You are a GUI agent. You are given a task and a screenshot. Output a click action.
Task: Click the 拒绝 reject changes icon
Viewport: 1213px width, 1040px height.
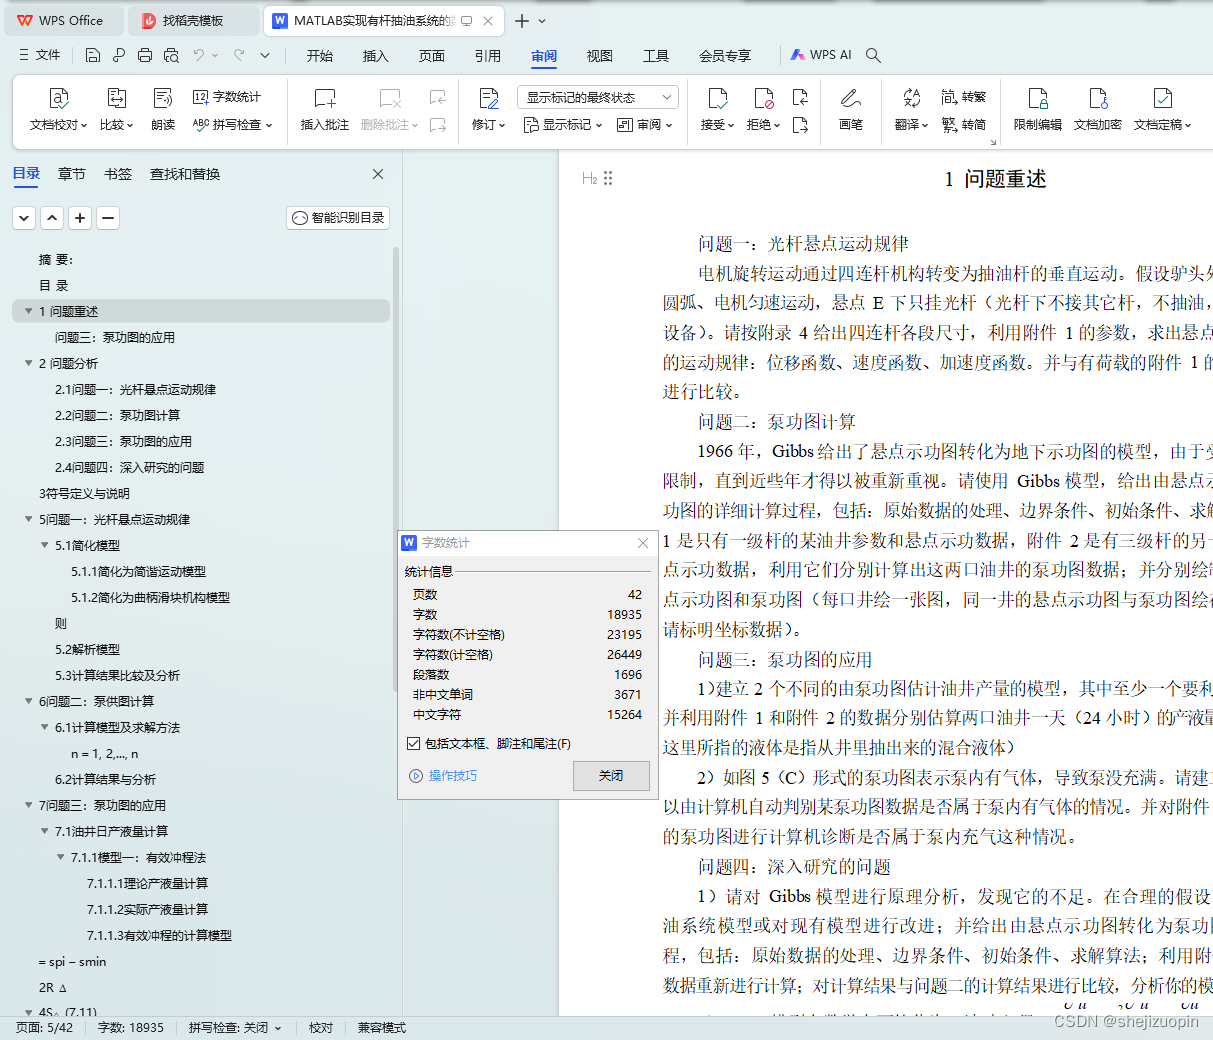(x=763, y=99)
